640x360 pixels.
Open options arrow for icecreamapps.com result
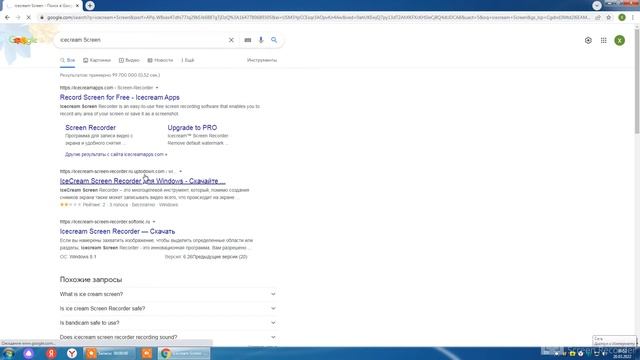[x=157, y=88]
